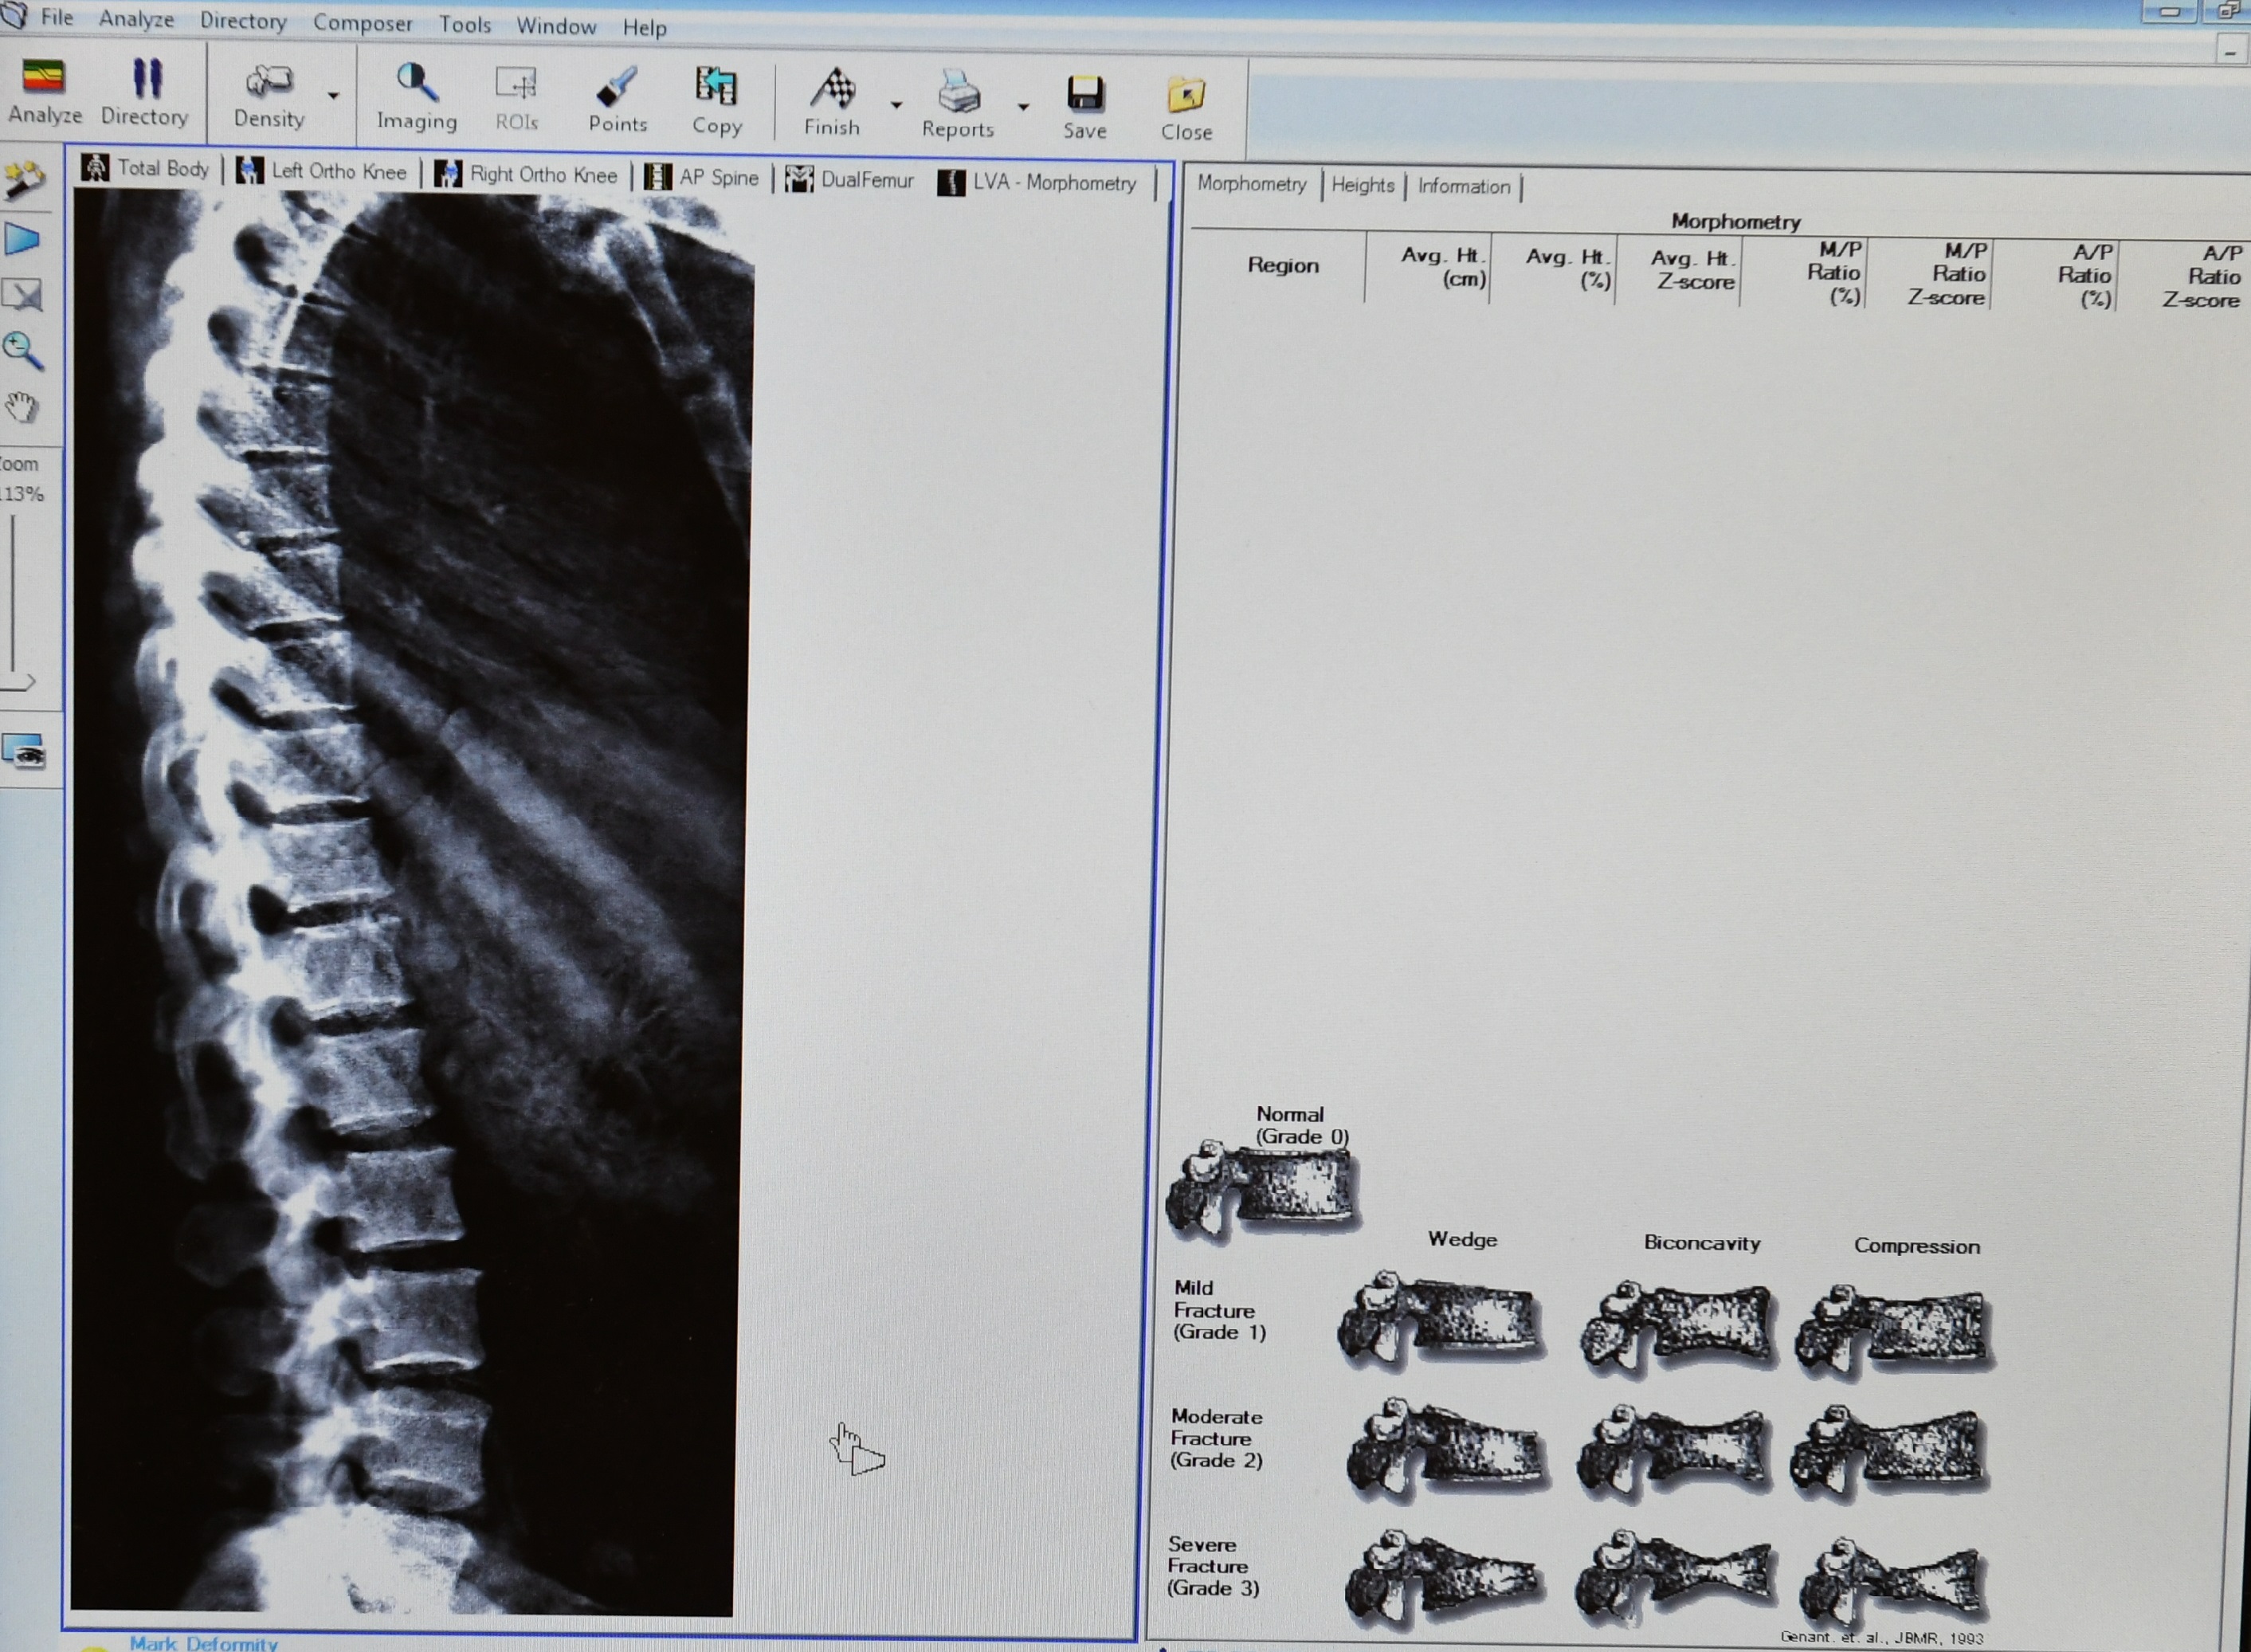The image size is (2251, 1652).
Task: Activate the hand pan tool
Action: (22, 408)
